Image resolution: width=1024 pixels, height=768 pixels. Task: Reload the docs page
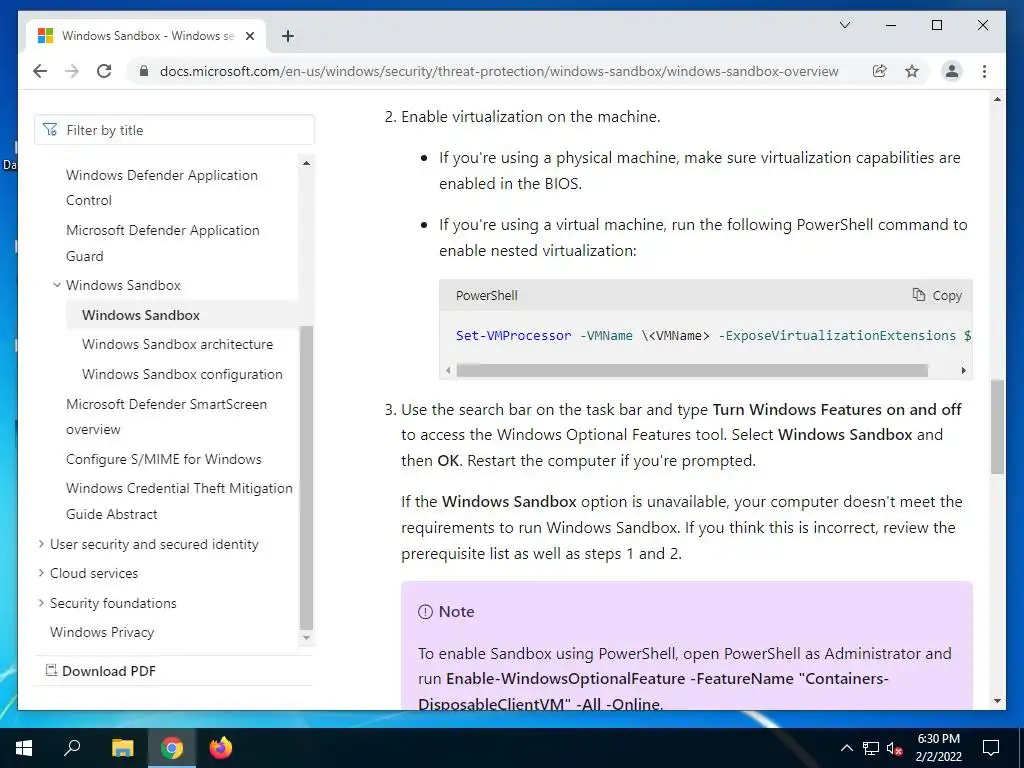[104, 71]
